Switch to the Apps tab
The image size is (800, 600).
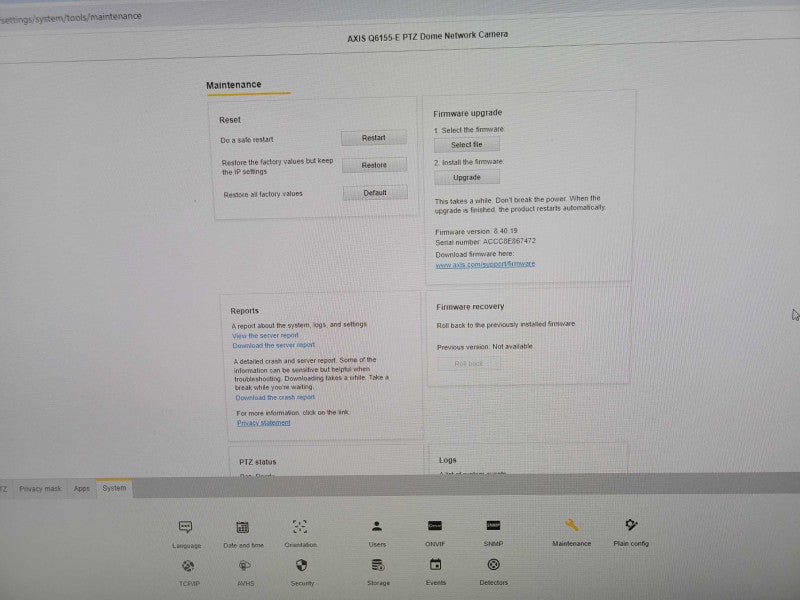pos(82,488)
